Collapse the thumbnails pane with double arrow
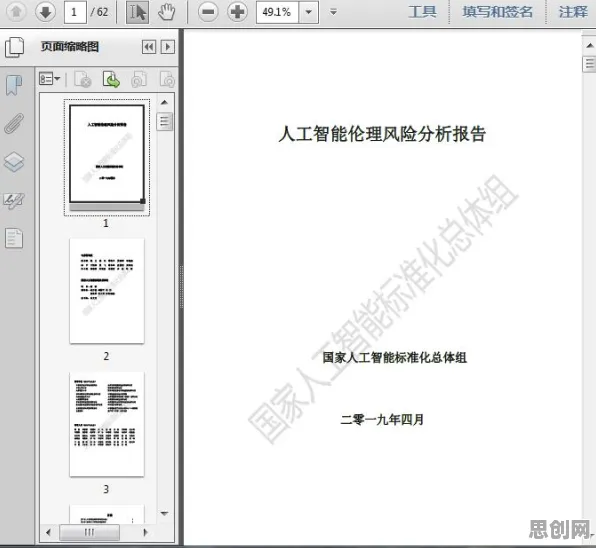Image resolution: width=596 pixels, height=548 pixels. tap(149, 47)
